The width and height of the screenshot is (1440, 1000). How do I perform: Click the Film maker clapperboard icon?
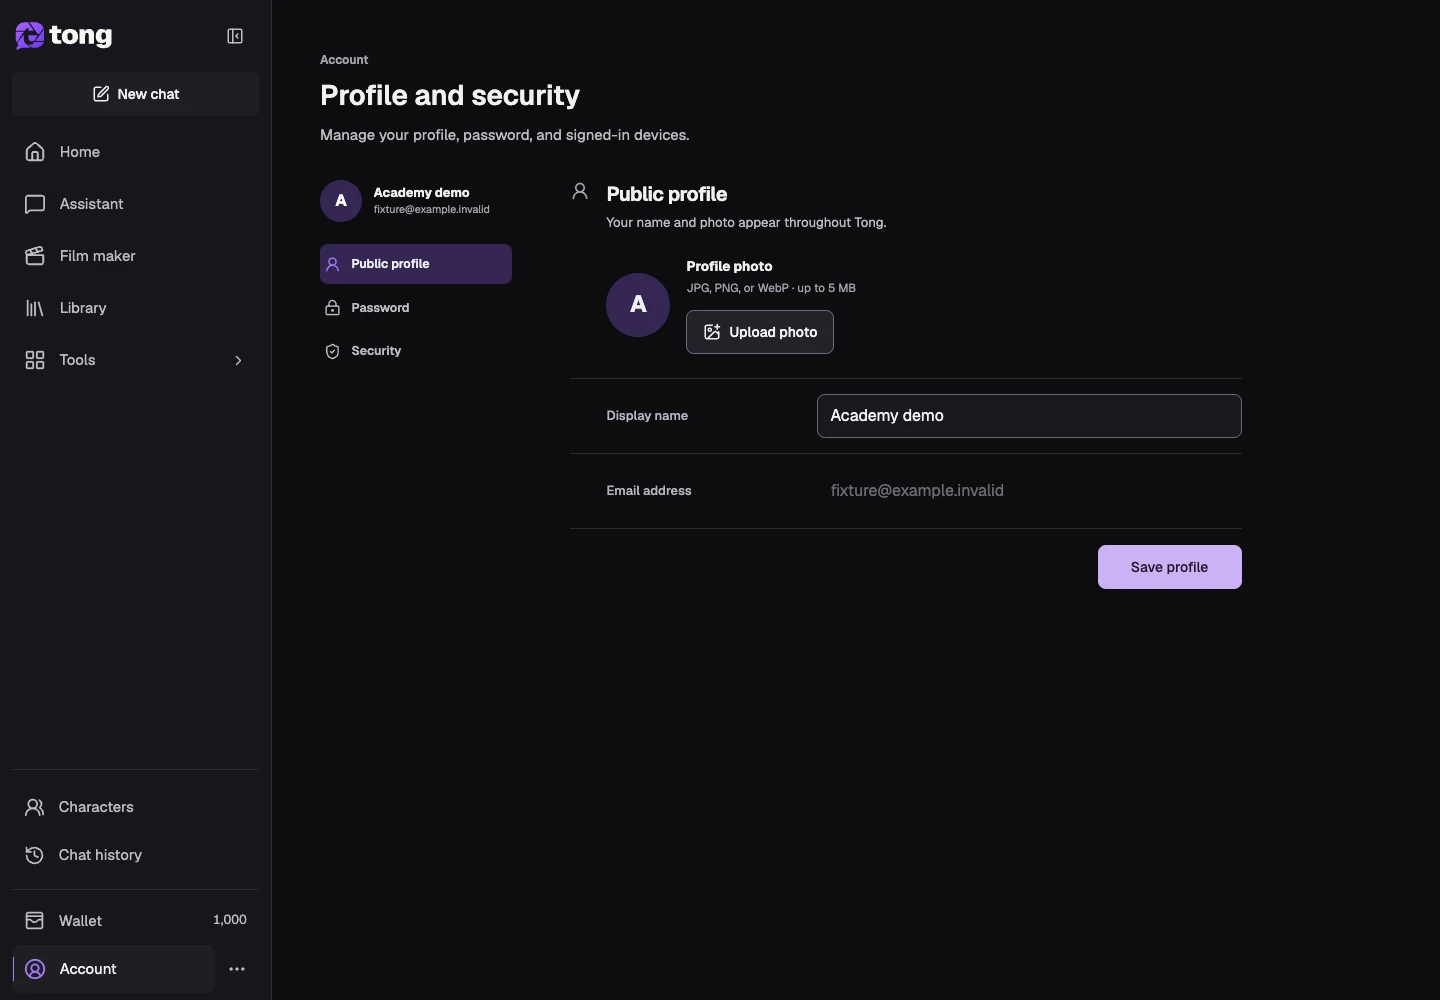[35, 256]
